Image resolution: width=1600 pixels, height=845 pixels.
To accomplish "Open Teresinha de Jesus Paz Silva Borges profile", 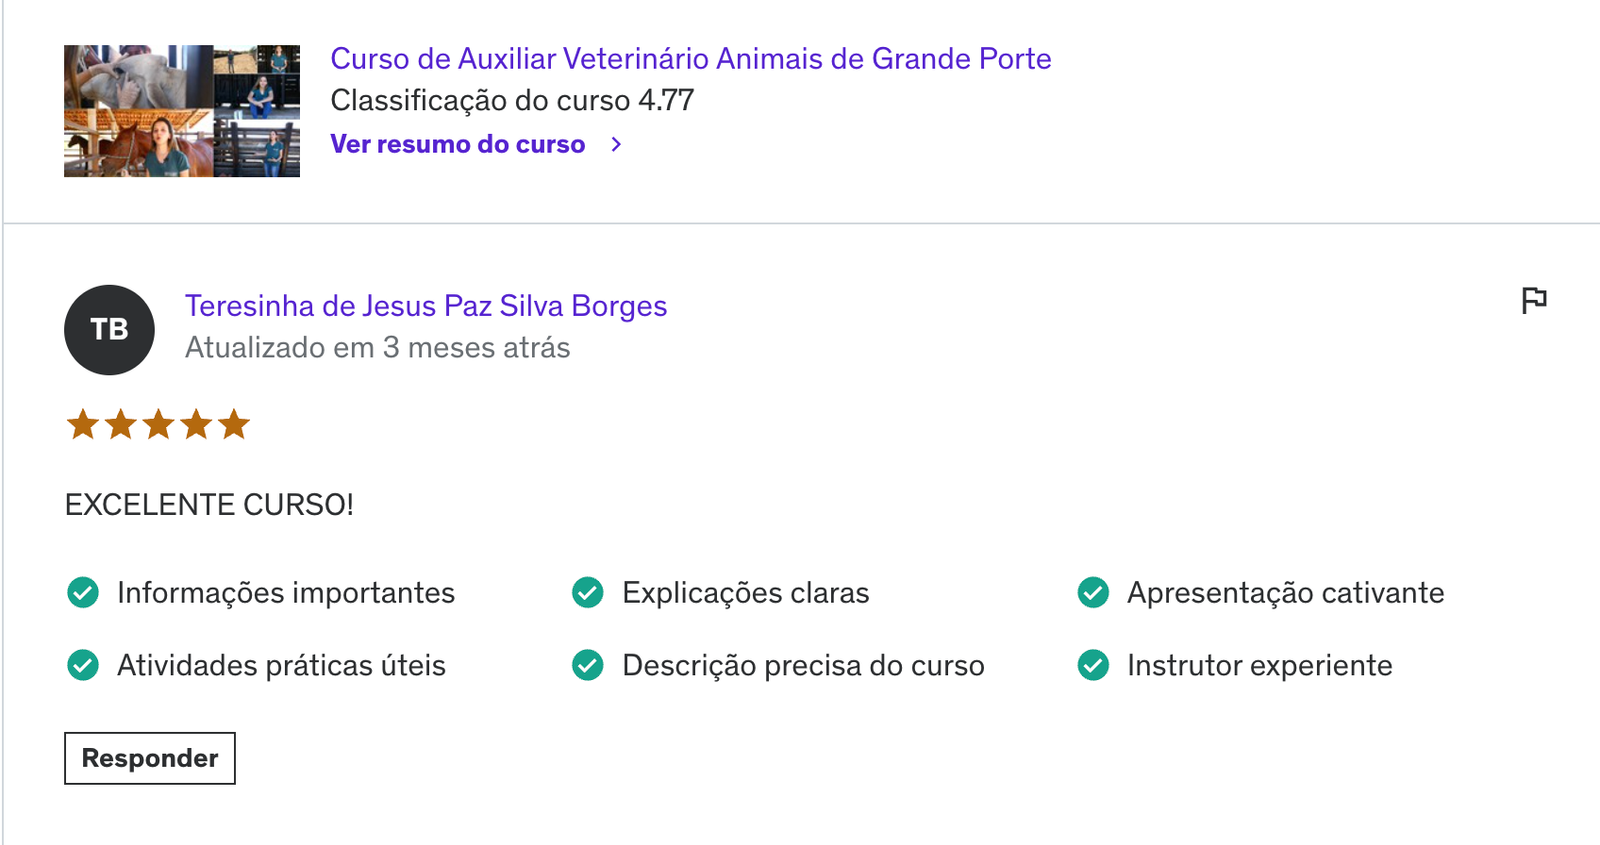I will 426,306.
